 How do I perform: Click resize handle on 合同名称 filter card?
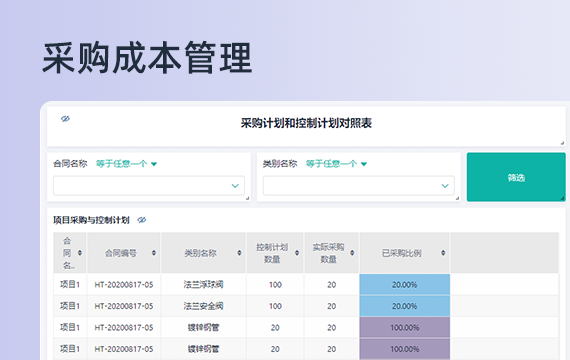coord(248,198)
